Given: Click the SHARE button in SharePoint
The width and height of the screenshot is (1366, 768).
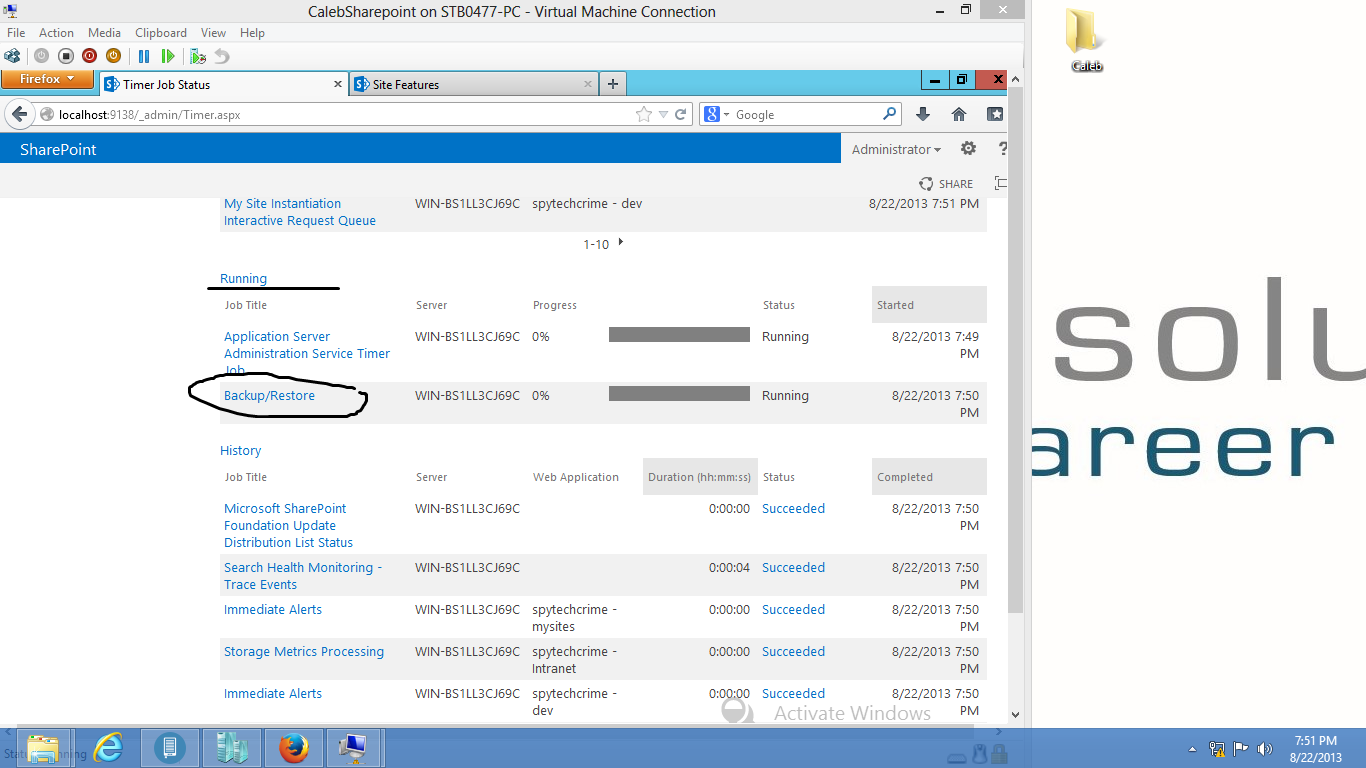Looking at the screenshot, I should click(946, 184).
